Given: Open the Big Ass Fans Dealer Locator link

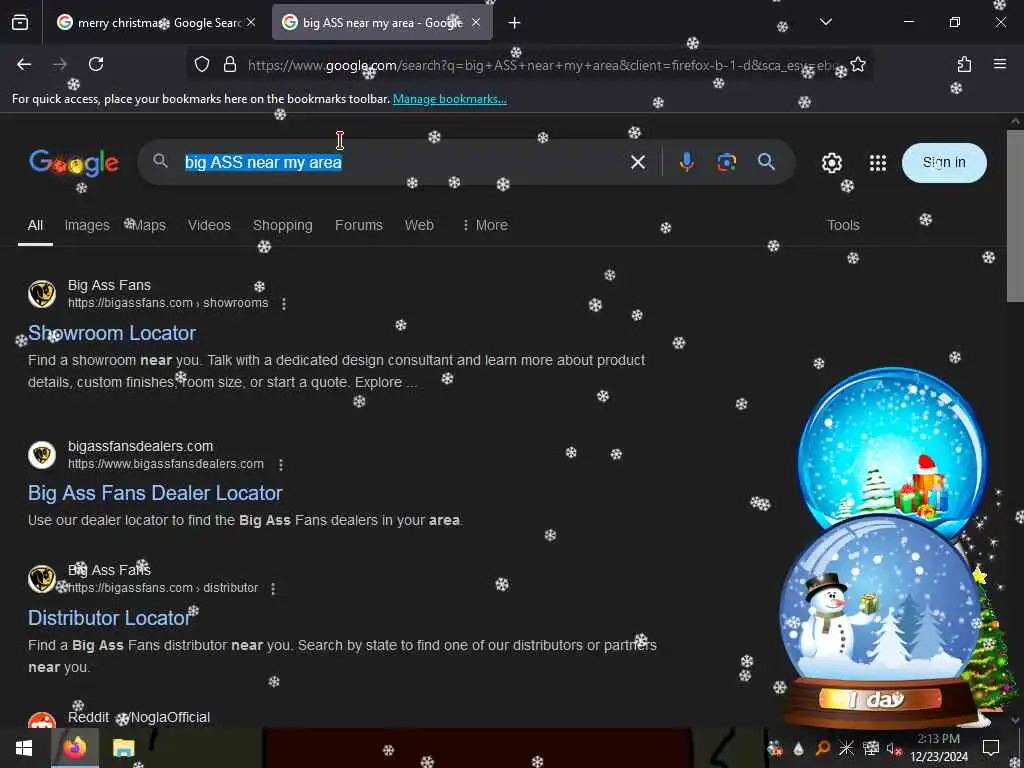Looking at the screenshot, I should coord(155,493).
